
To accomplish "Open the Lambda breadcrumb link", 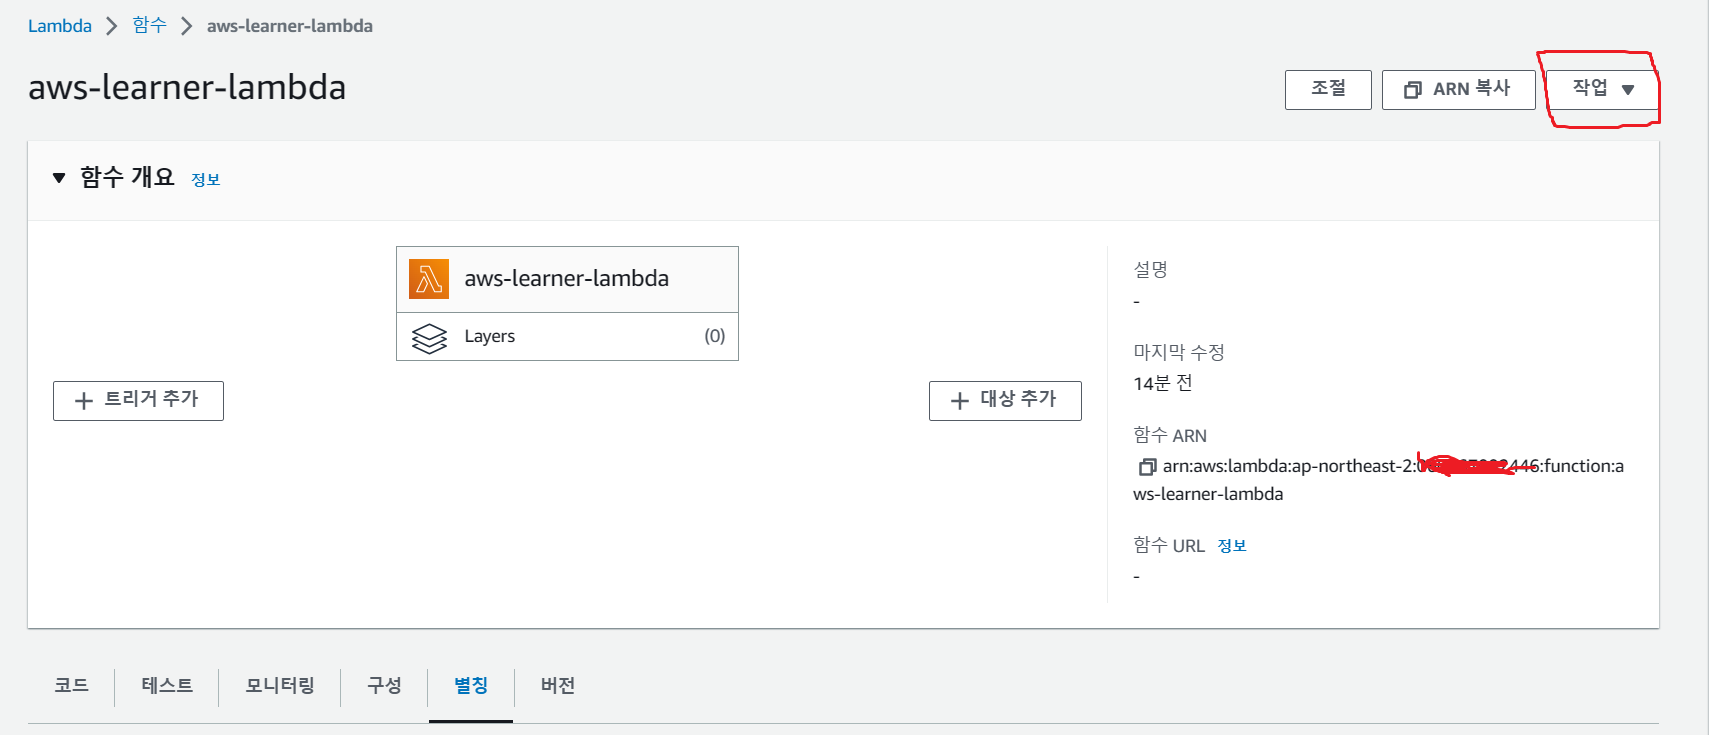I will (x=60, y=26).
